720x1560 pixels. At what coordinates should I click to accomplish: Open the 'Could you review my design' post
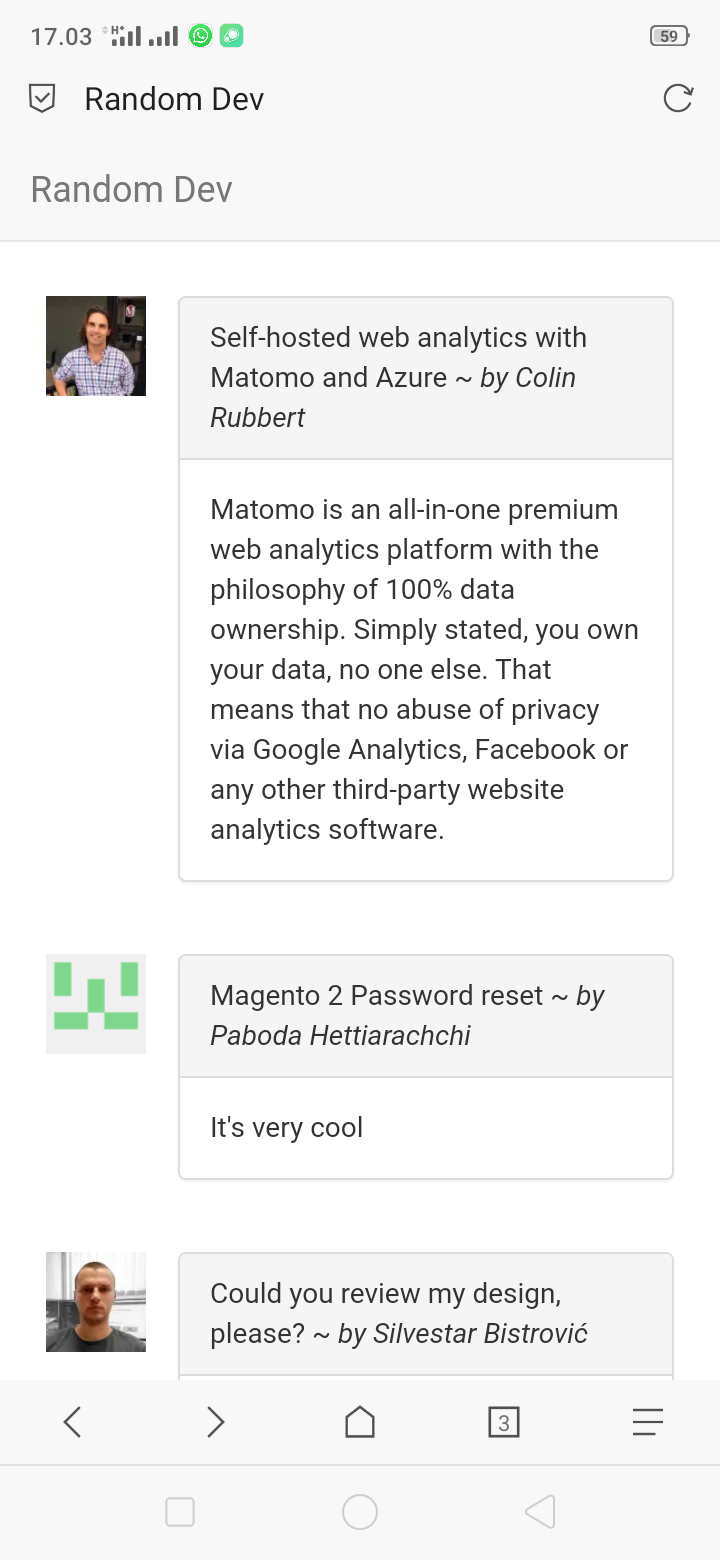click(385, 1293)
